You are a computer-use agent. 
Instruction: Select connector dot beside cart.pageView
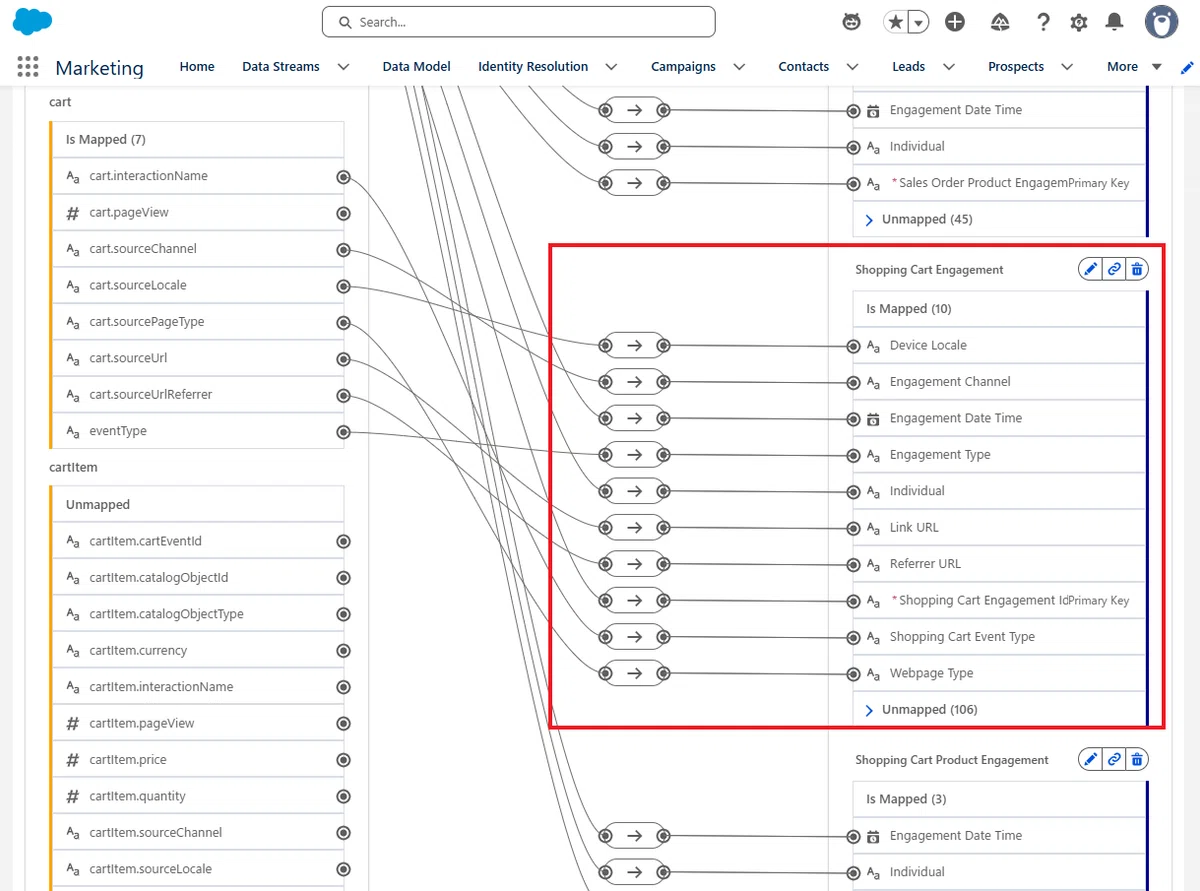pyautogui.click(x=343, y=213)
